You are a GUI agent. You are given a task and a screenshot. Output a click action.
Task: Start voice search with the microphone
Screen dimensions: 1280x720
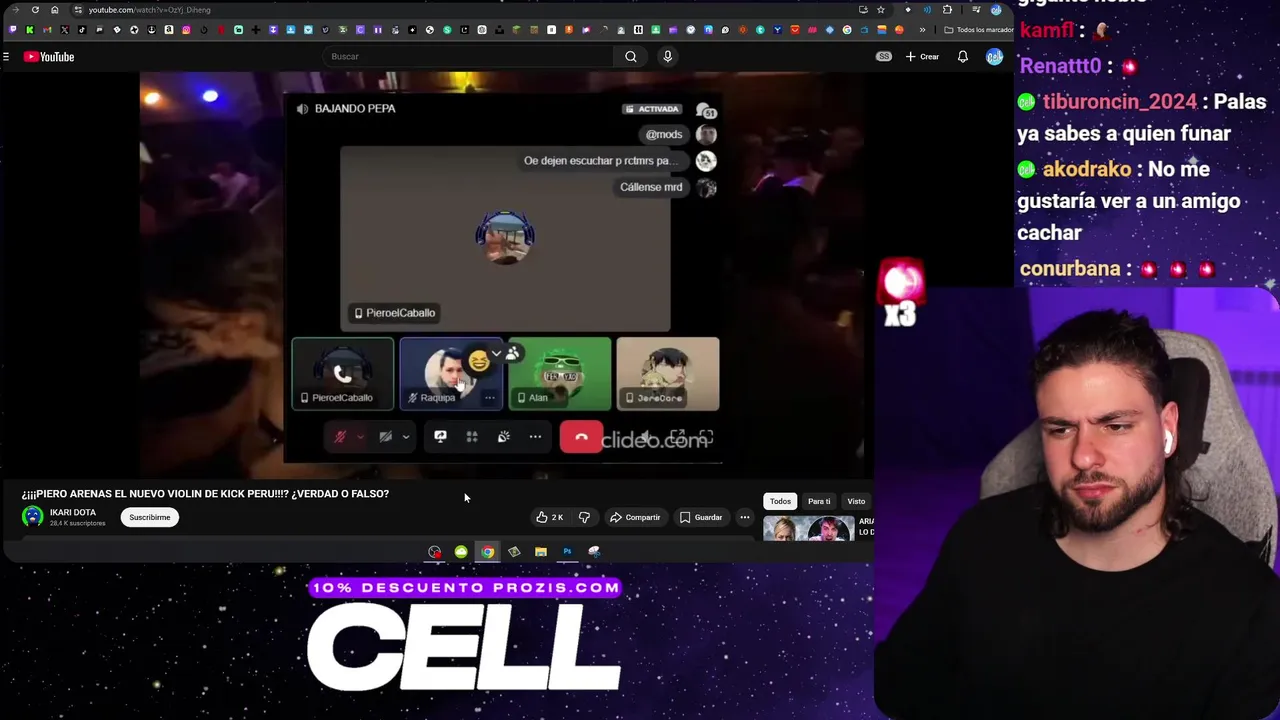click(668, 56)
